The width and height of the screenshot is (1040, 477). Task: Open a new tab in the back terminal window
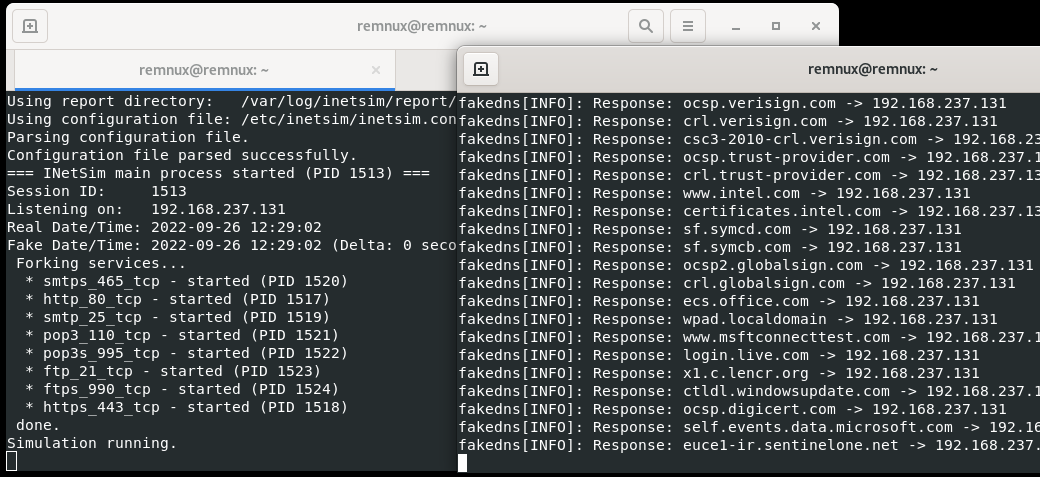[x=30, y=26]
